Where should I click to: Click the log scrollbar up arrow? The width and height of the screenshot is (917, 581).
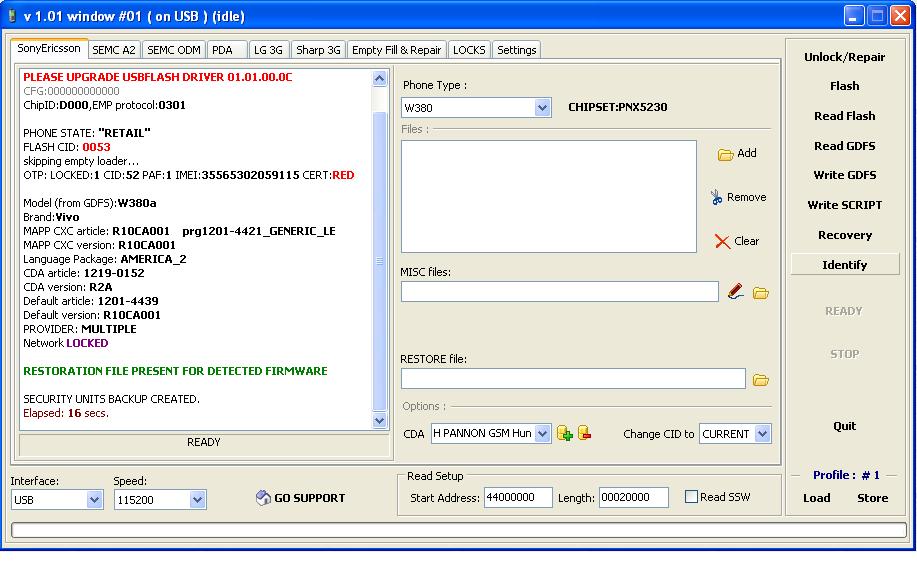(380, 78)
